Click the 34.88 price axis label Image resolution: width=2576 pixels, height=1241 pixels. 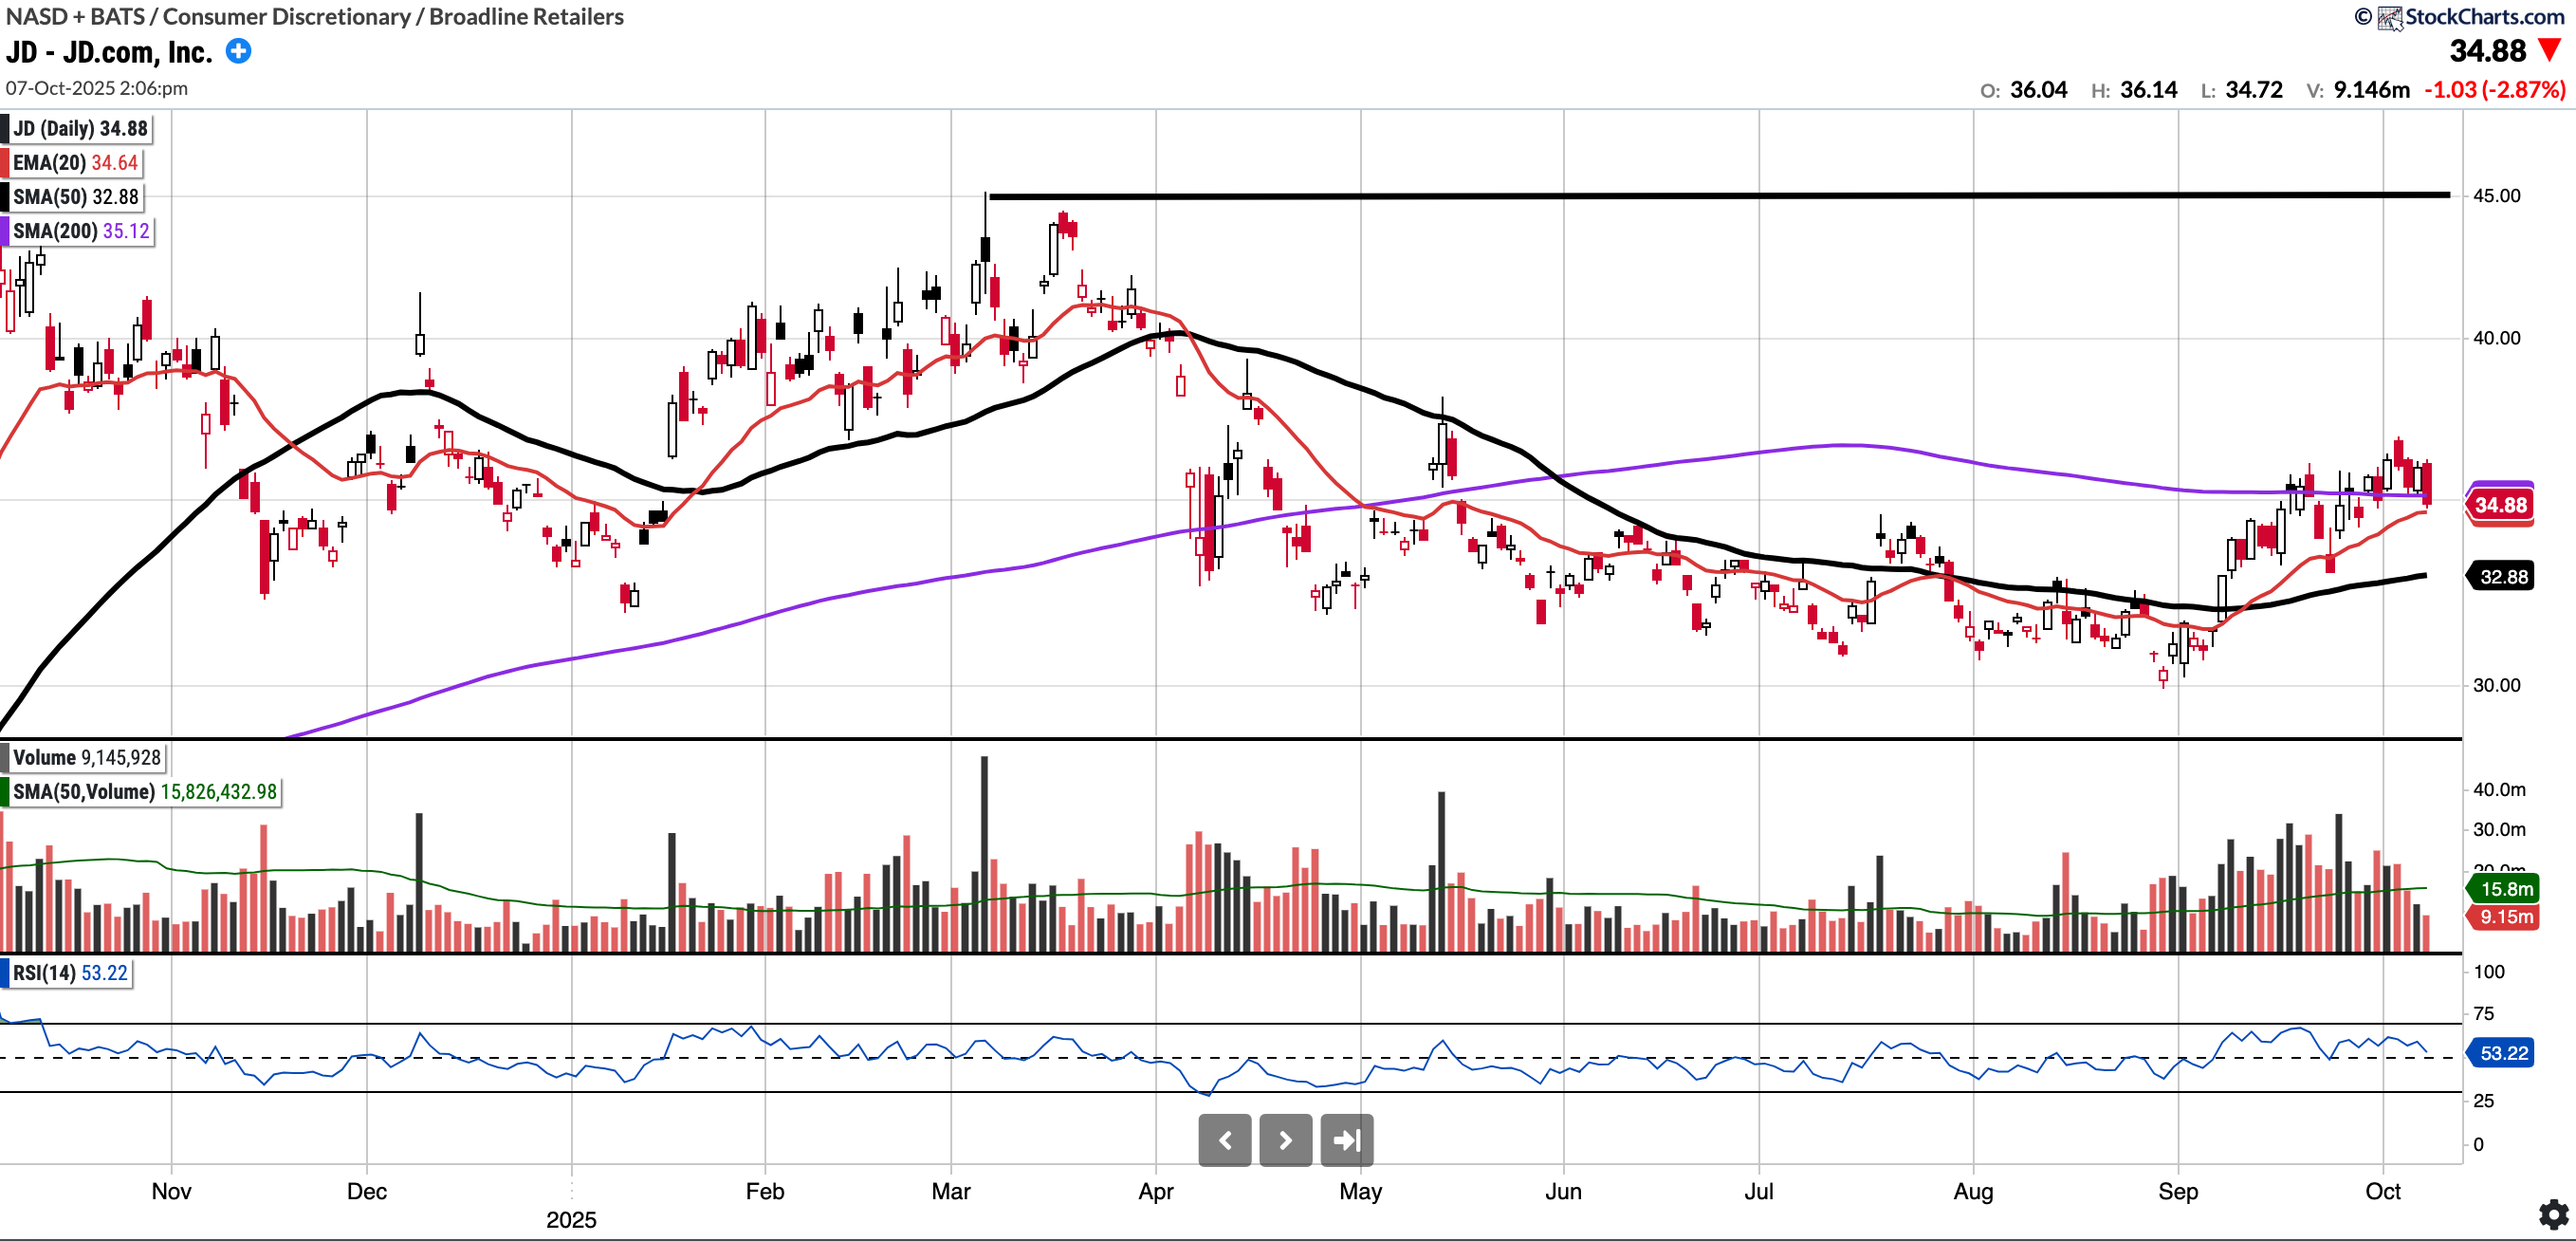pyautogui.click(x=2500, y=505)
